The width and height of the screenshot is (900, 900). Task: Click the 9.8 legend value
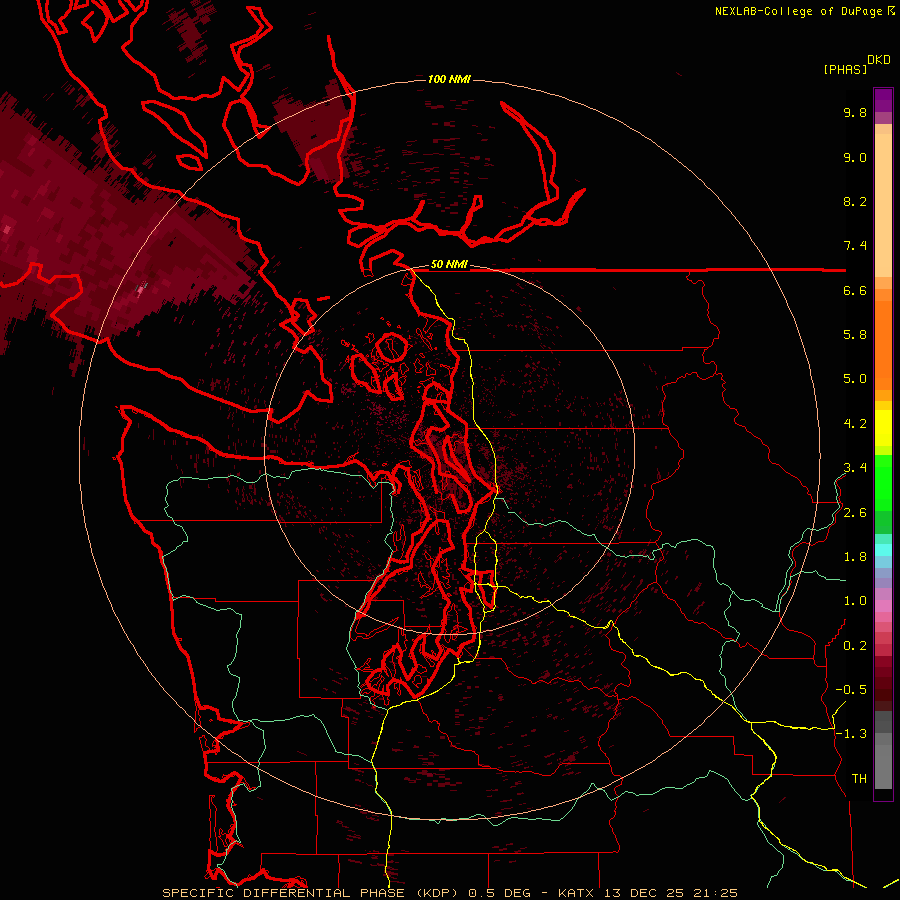855,112
